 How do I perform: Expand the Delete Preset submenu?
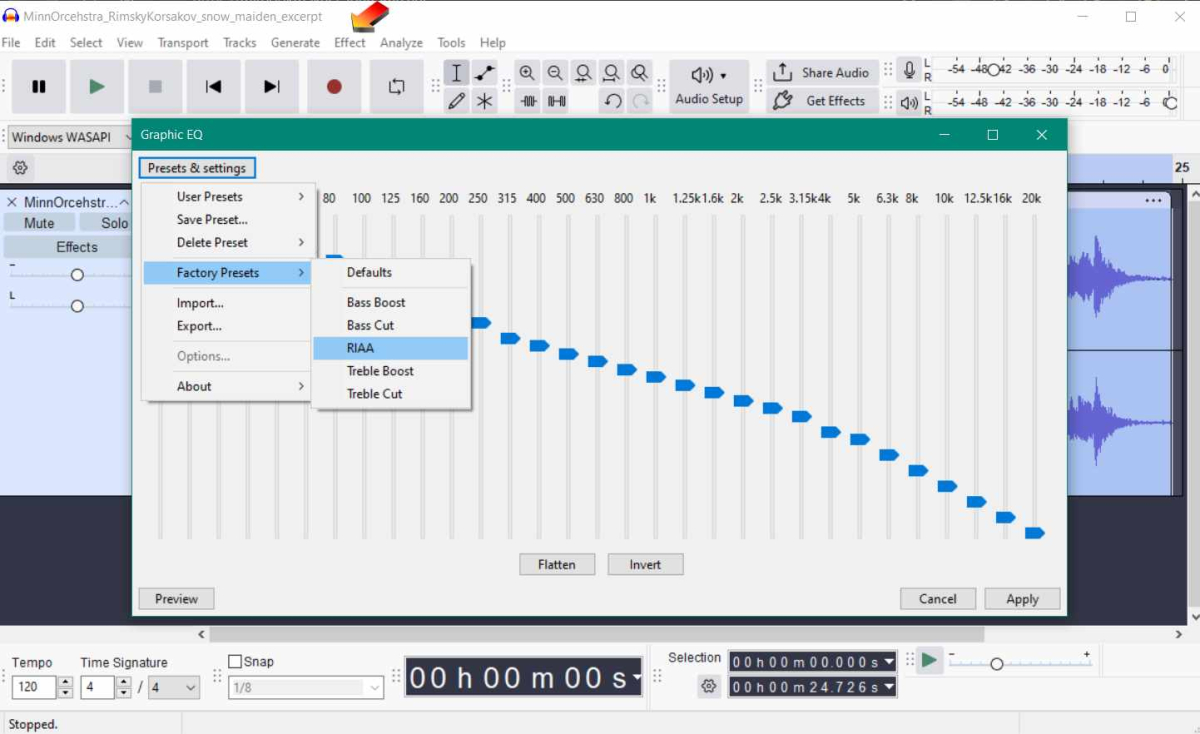pyautogui.click(x=229, y=243)
